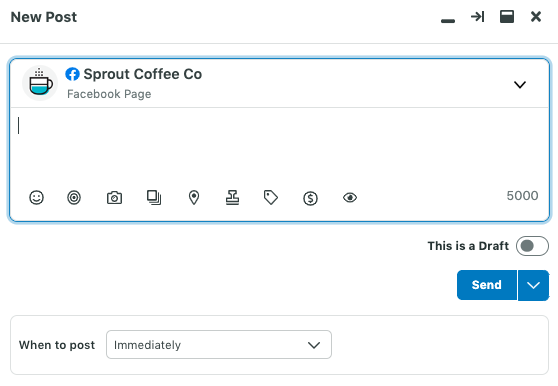Add a location with pin icon
Image resolution: width=558 pixels, height=386 pixels.
point(194,197)
